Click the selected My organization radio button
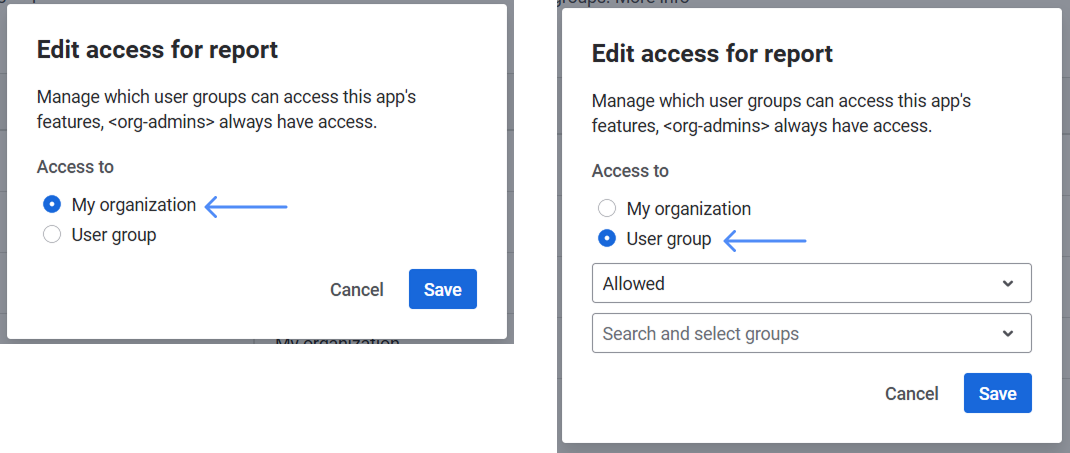The height and width of the screenshot is (453, 1070). point(52,205)
